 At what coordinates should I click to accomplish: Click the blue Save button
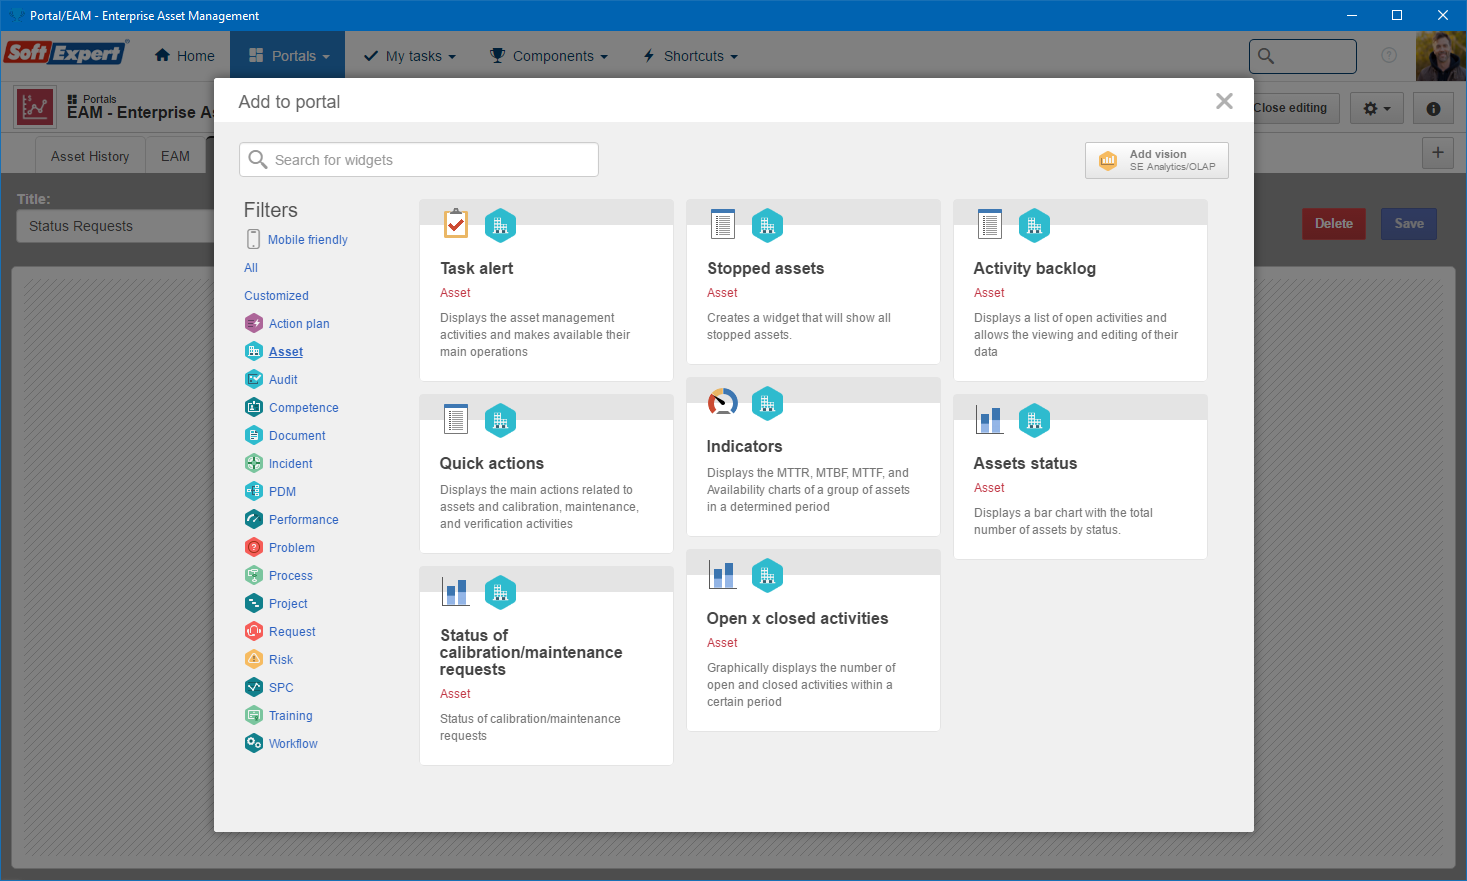tap(1409, 224)
